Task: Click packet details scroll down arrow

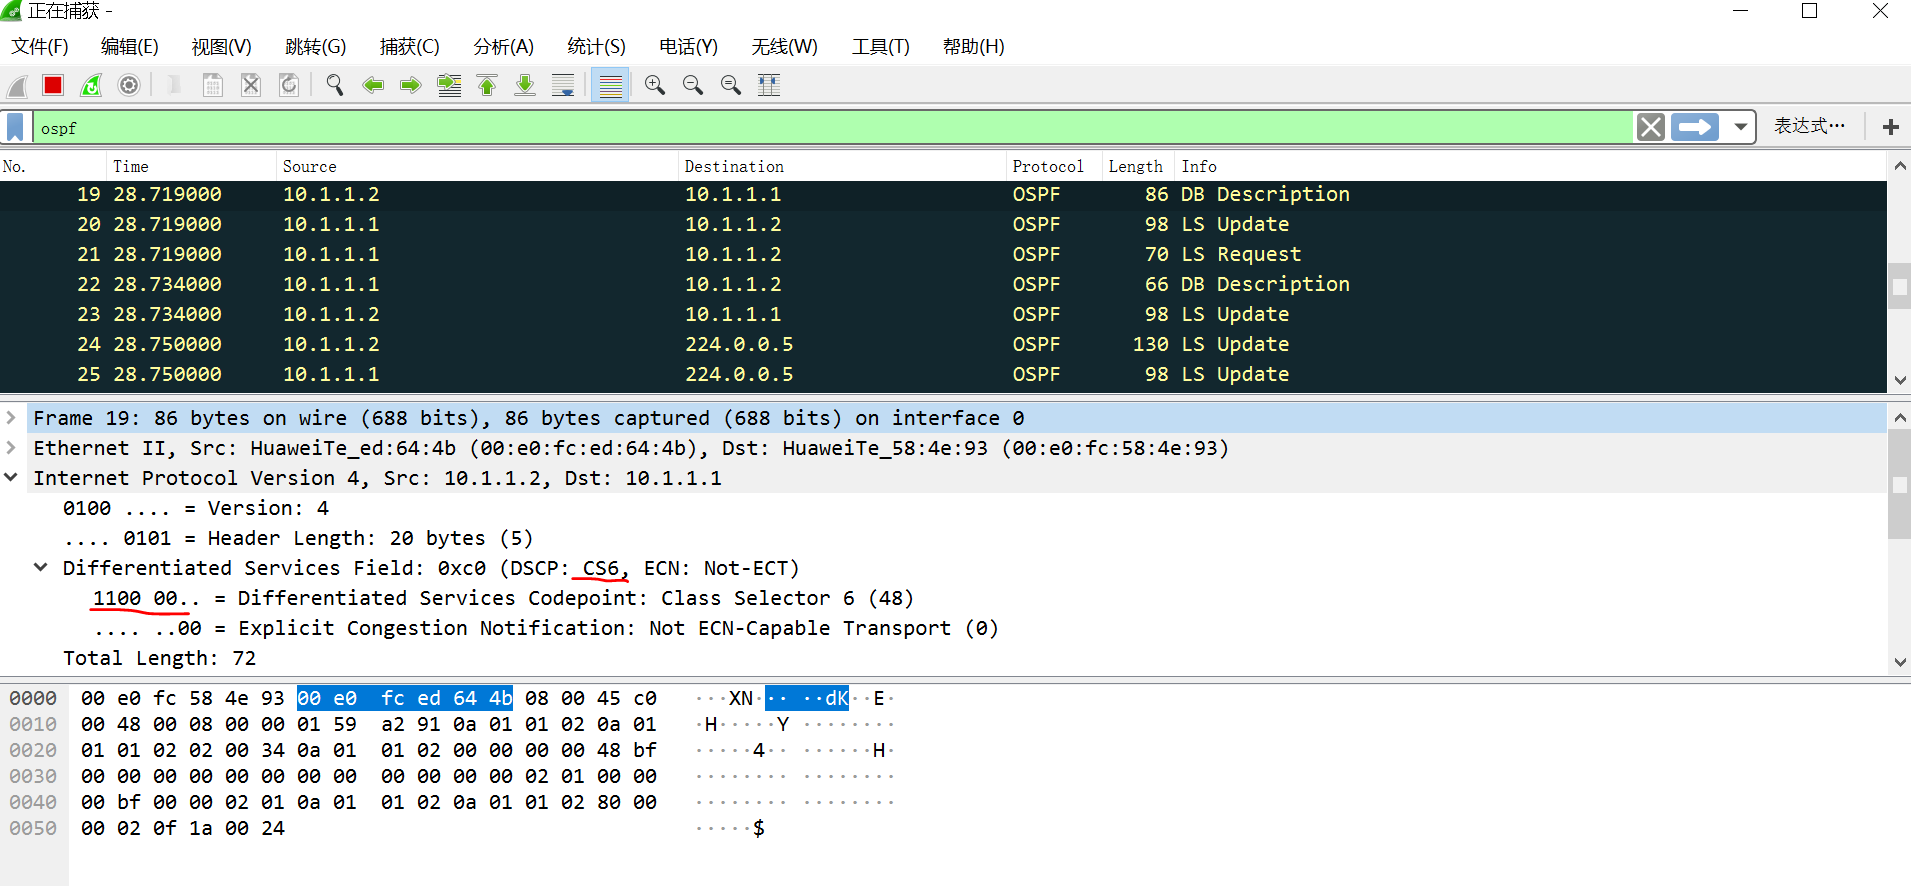Action: 1900,662
